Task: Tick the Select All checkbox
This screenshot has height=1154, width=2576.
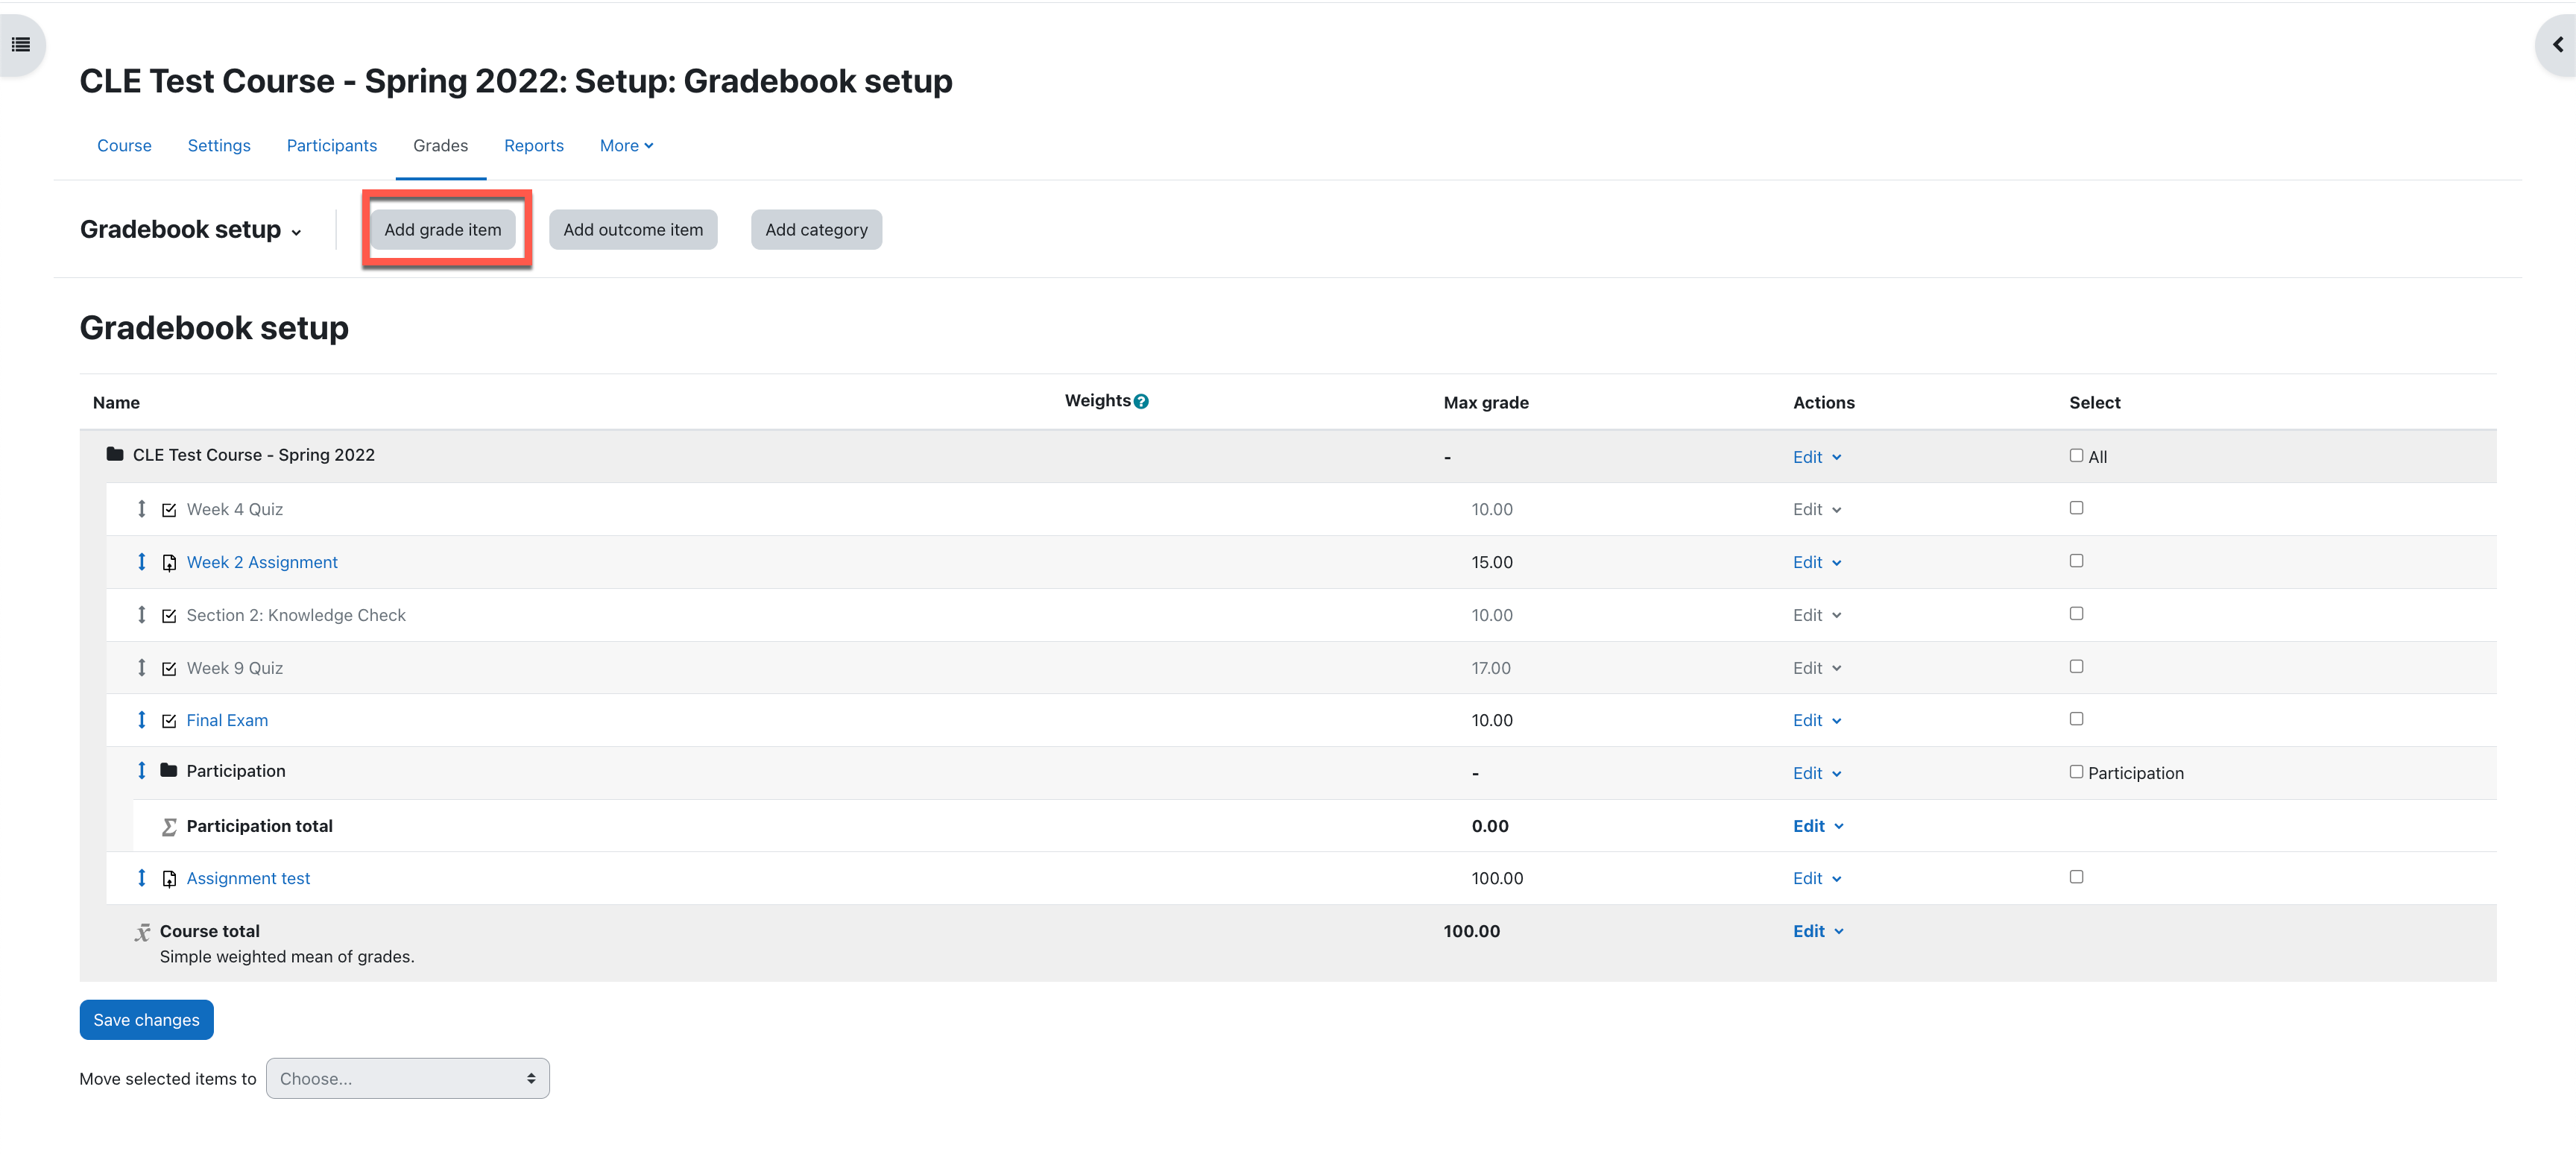Action: (2077, 455)
